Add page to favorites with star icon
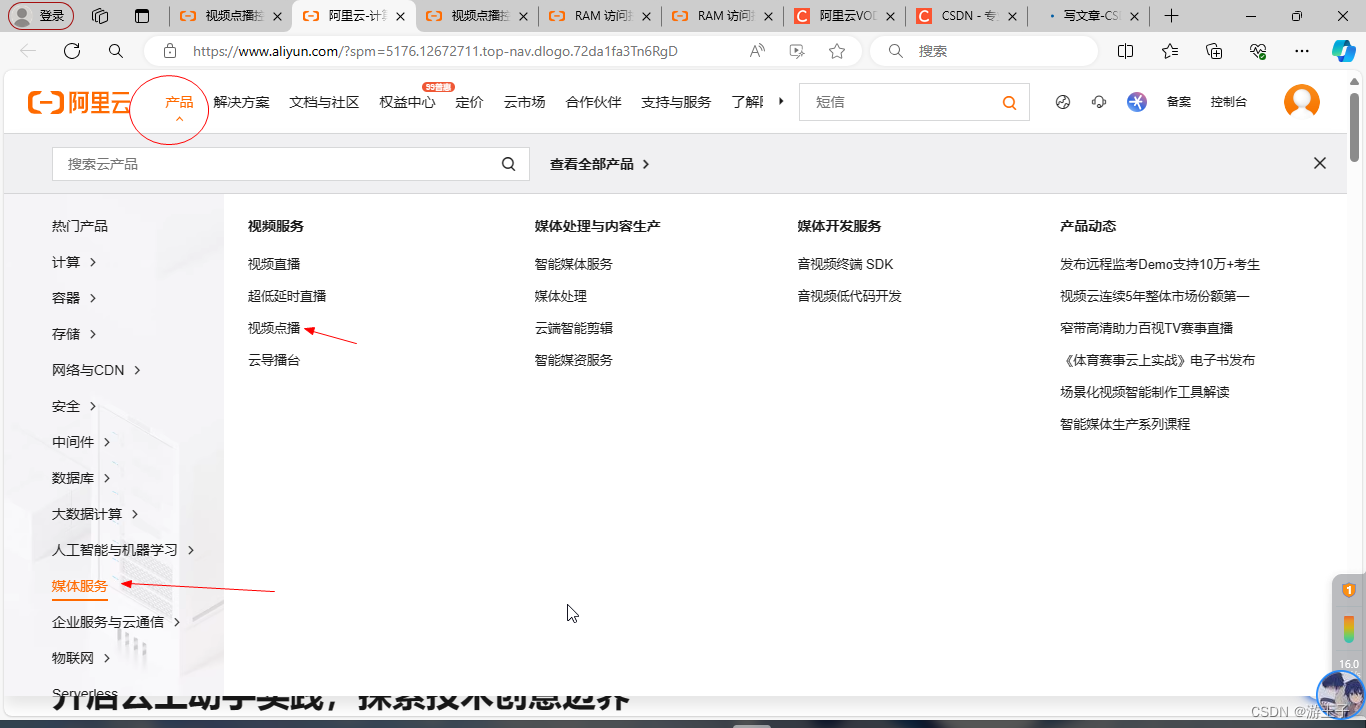 tap(837, 51)
